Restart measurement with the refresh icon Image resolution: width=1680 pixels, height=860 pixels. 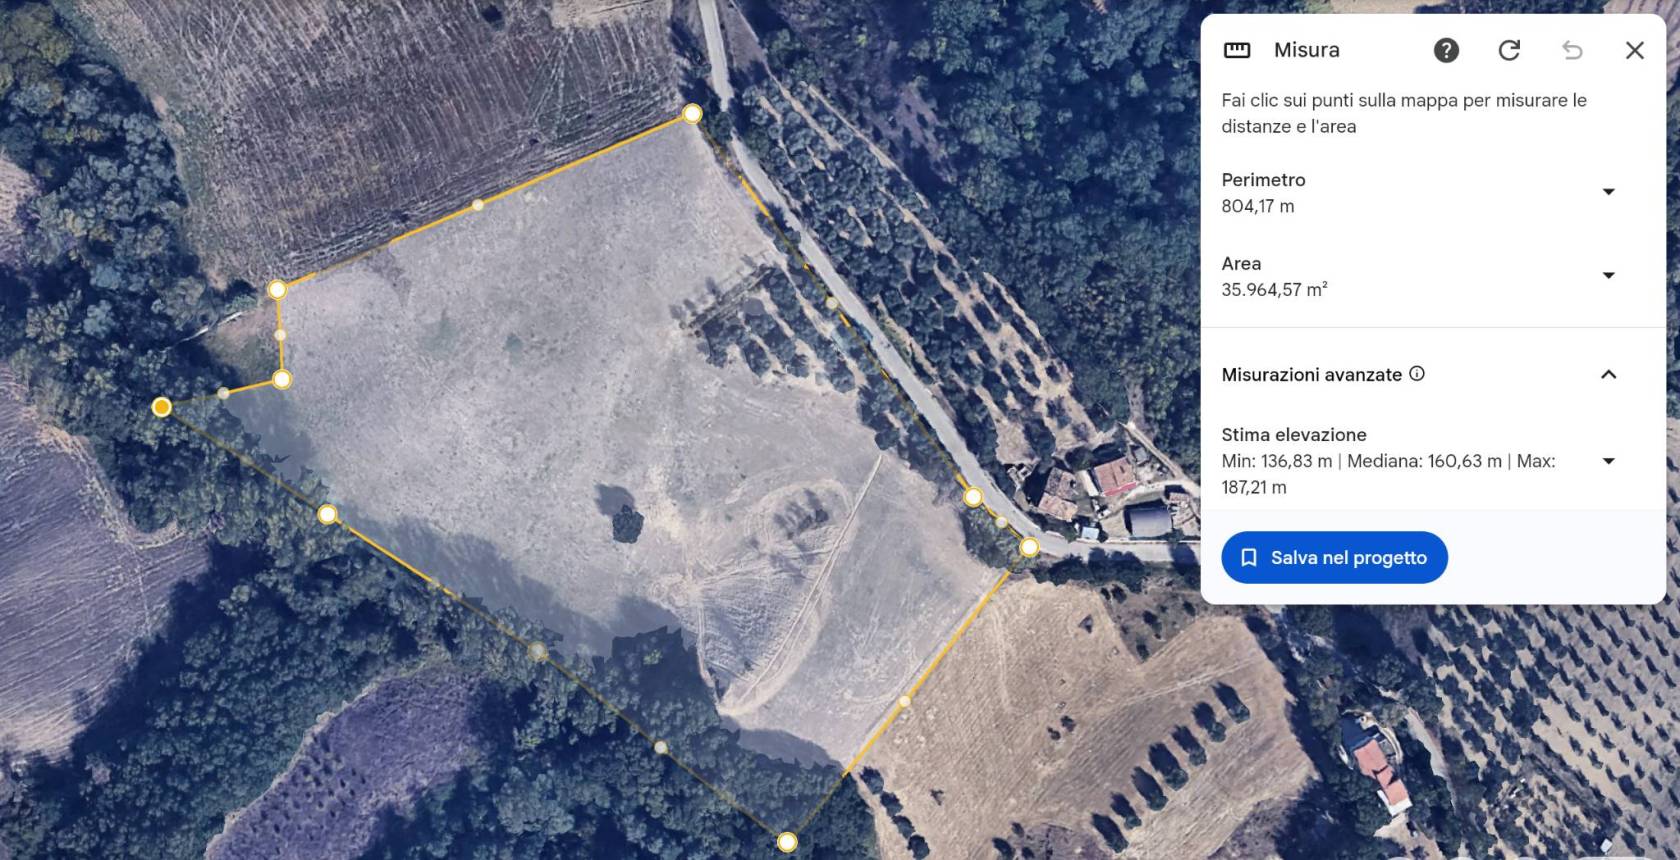tap(1509, 50)
